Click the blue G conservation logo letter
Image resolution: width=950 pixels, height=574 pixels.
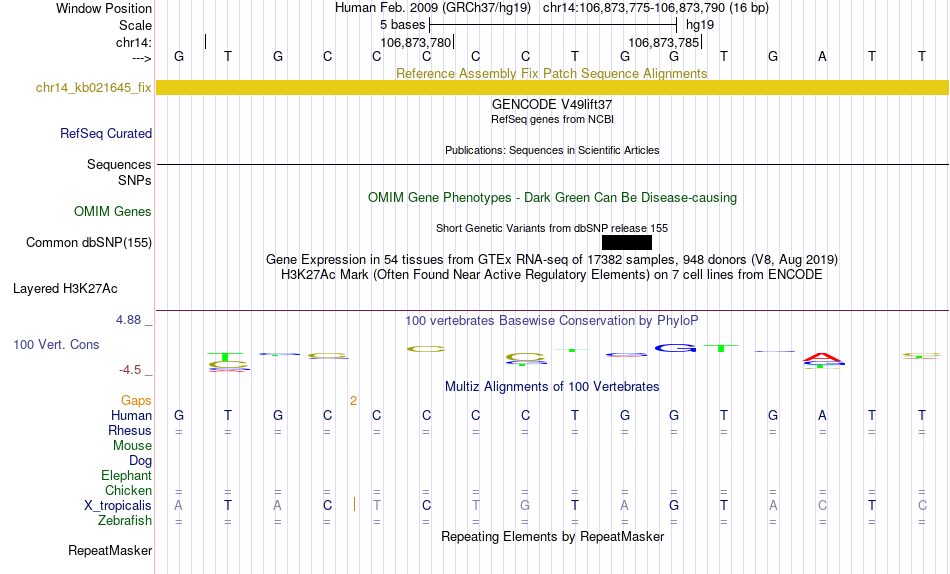676,348
